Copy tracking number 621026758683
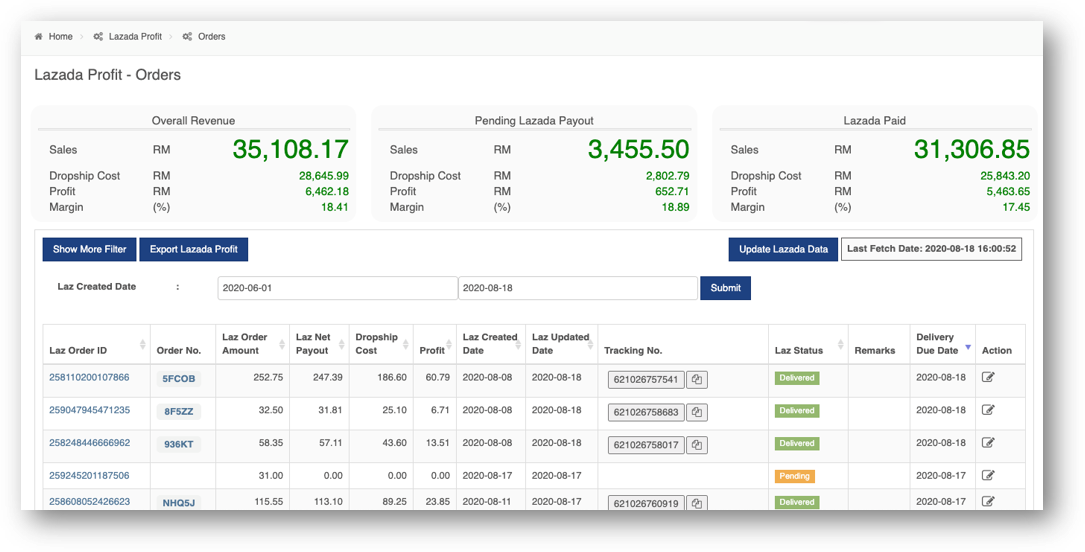The height and width of the screenshot is (552, 1085). (x=697, y=412)
